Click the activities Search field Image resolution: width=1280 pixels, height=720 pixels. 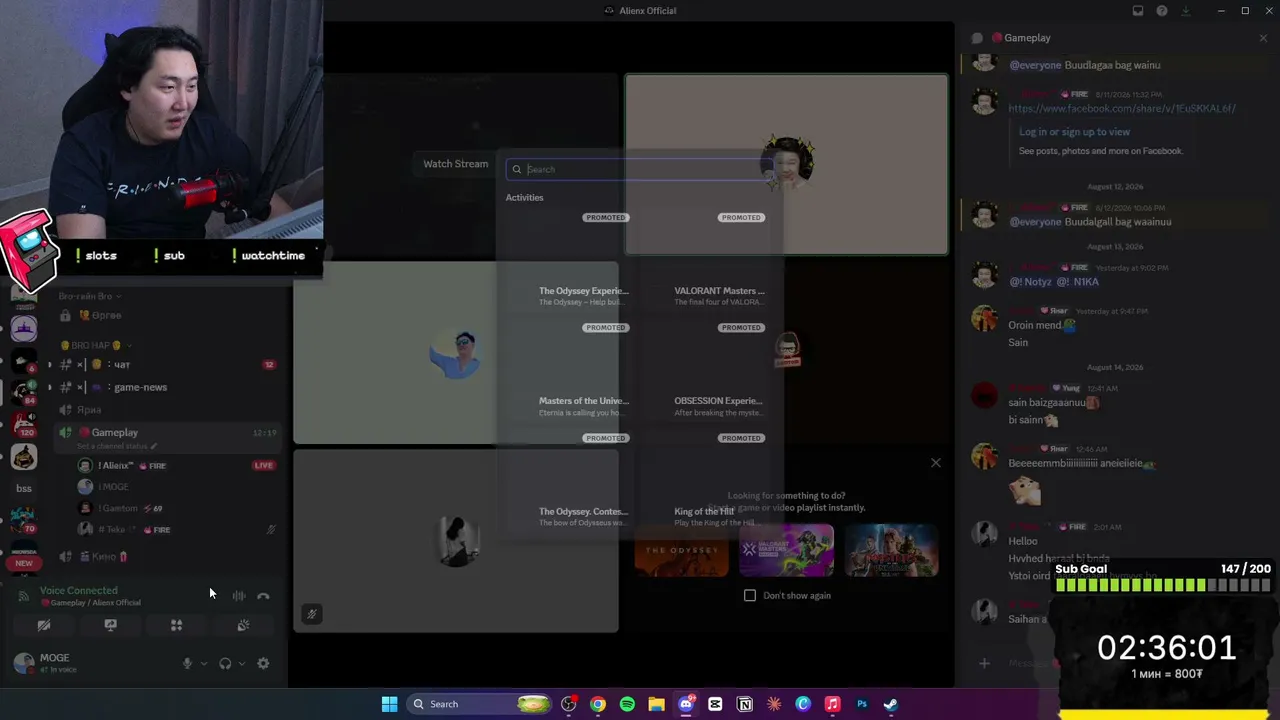tap(639, 169)
